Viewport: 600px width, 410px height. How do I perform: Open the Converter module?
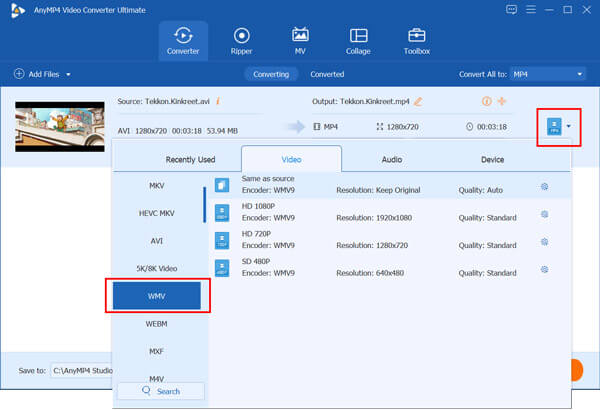pos(183,41)
